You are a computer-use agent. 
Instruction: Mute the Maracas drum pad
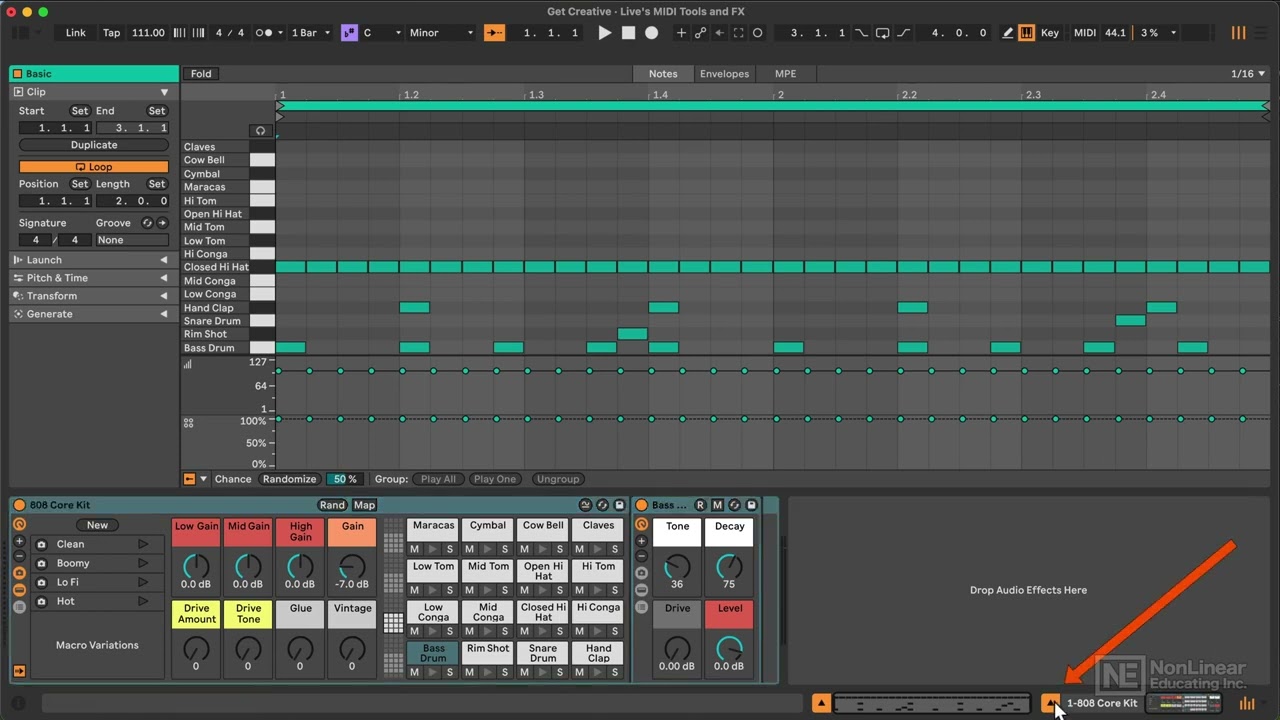(x=414, y=549)
